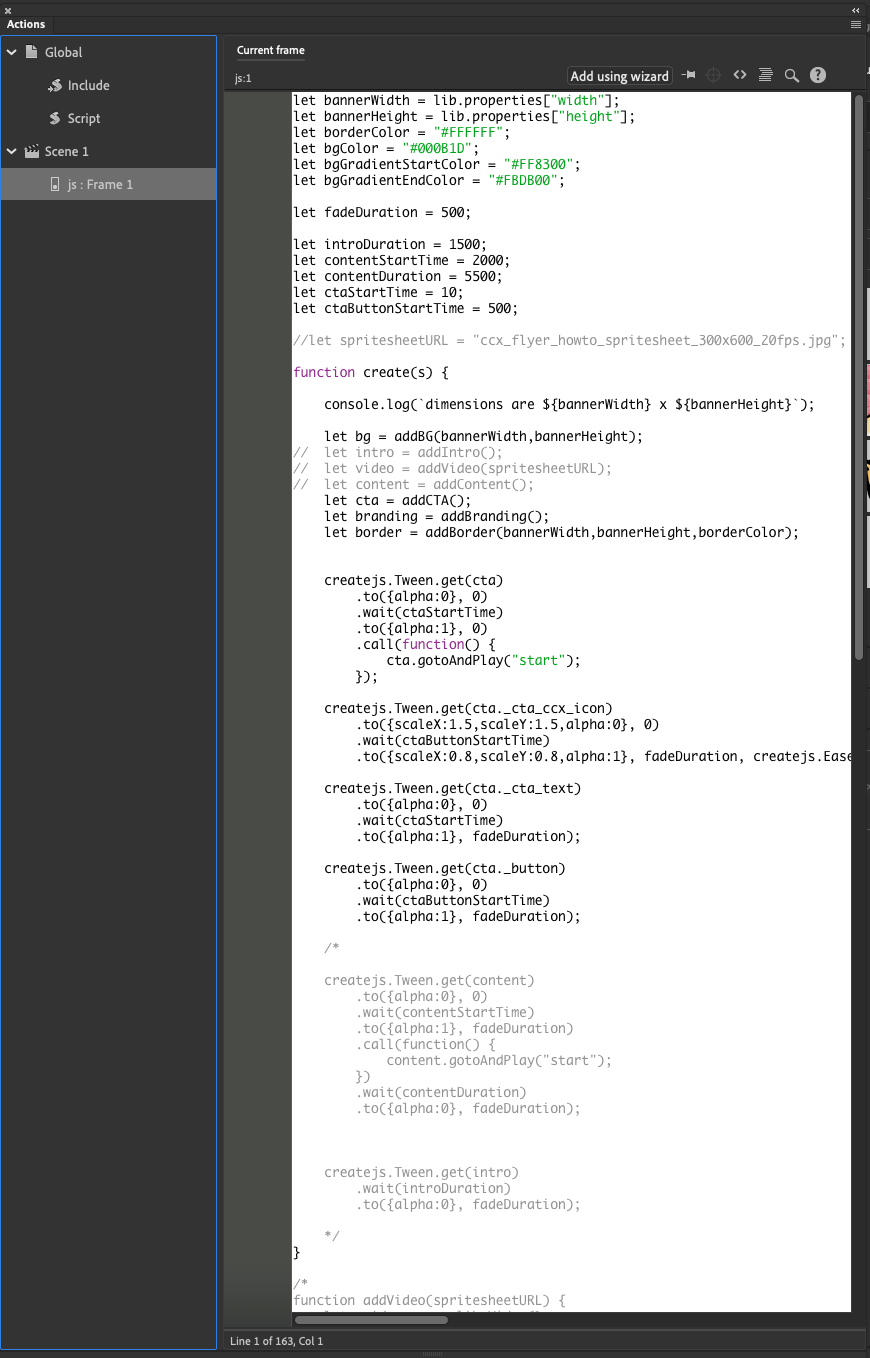
Task: Select the Current frame tab
Action: coord(270,49)
